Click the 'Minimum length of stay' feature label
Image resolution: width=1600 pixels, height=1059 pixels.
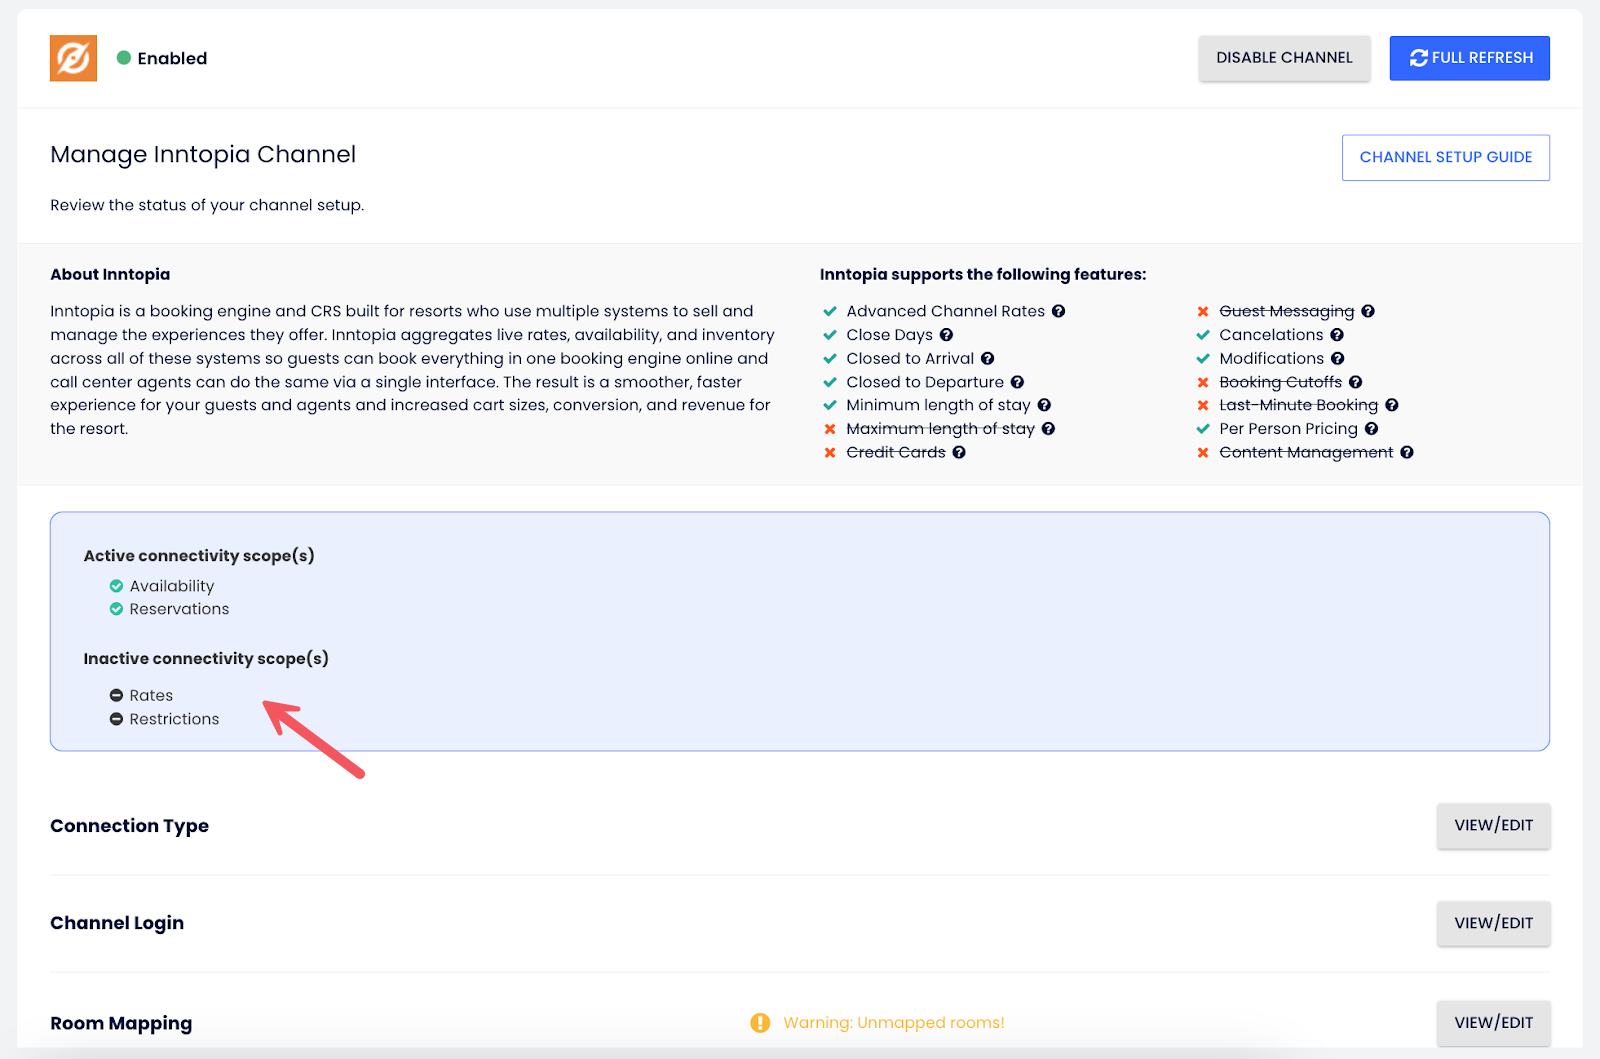938,405
